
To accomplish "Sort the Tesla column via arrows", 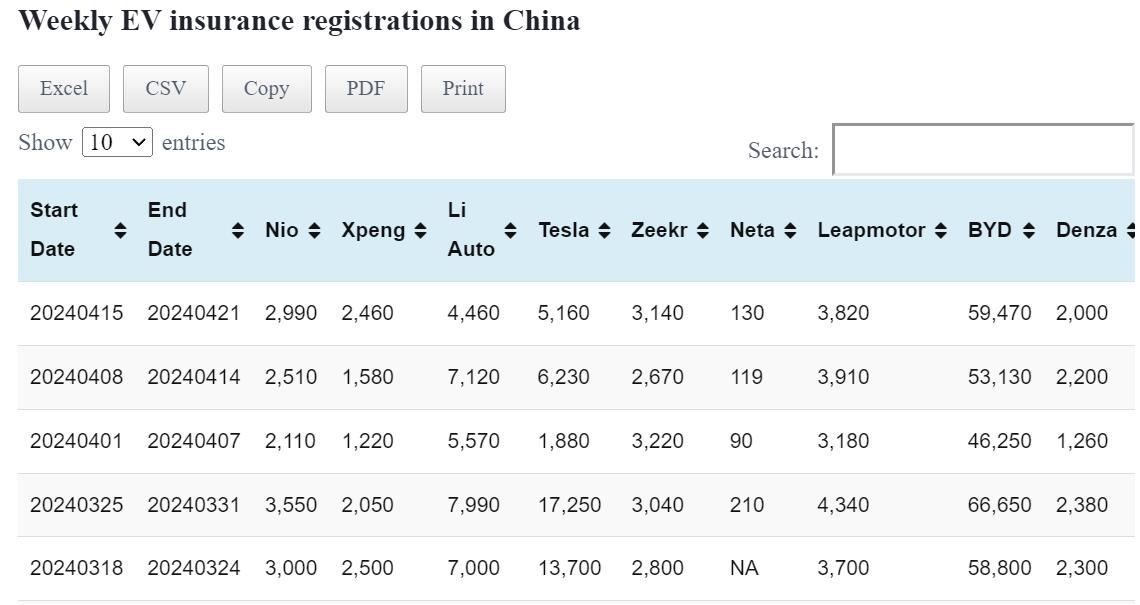I will 604,230.
